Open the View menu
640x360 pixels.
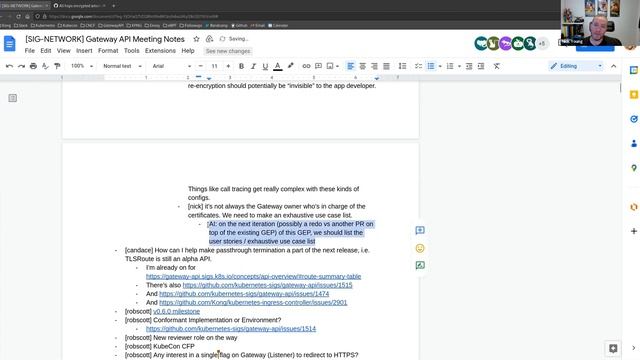pos(64,51)
